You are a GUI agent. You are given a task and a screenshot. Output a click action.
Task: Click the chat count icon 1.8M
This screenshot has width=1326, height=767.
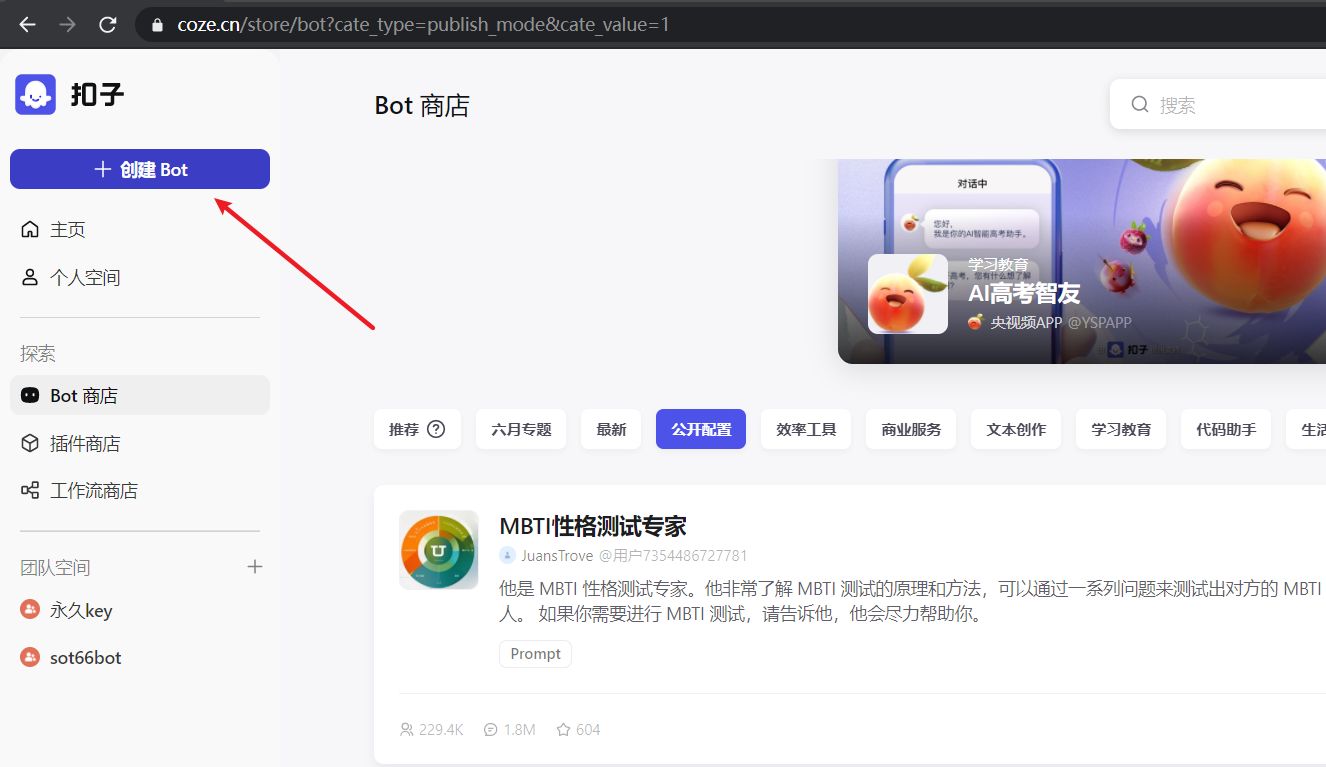point(490,729)
